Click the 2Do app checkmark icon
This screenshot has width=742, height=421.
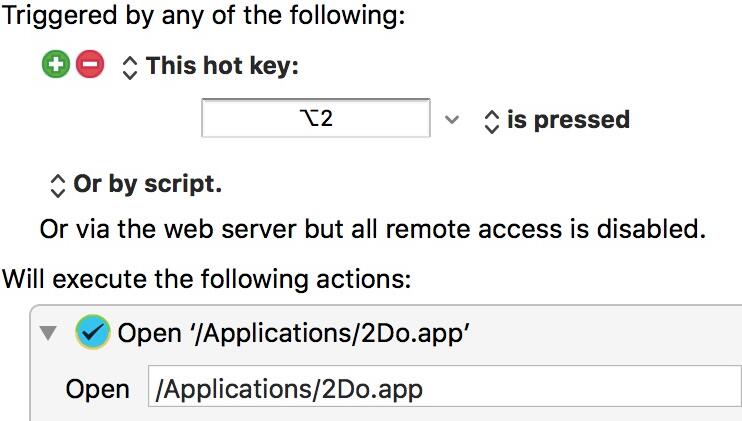[x=93, y=332]
